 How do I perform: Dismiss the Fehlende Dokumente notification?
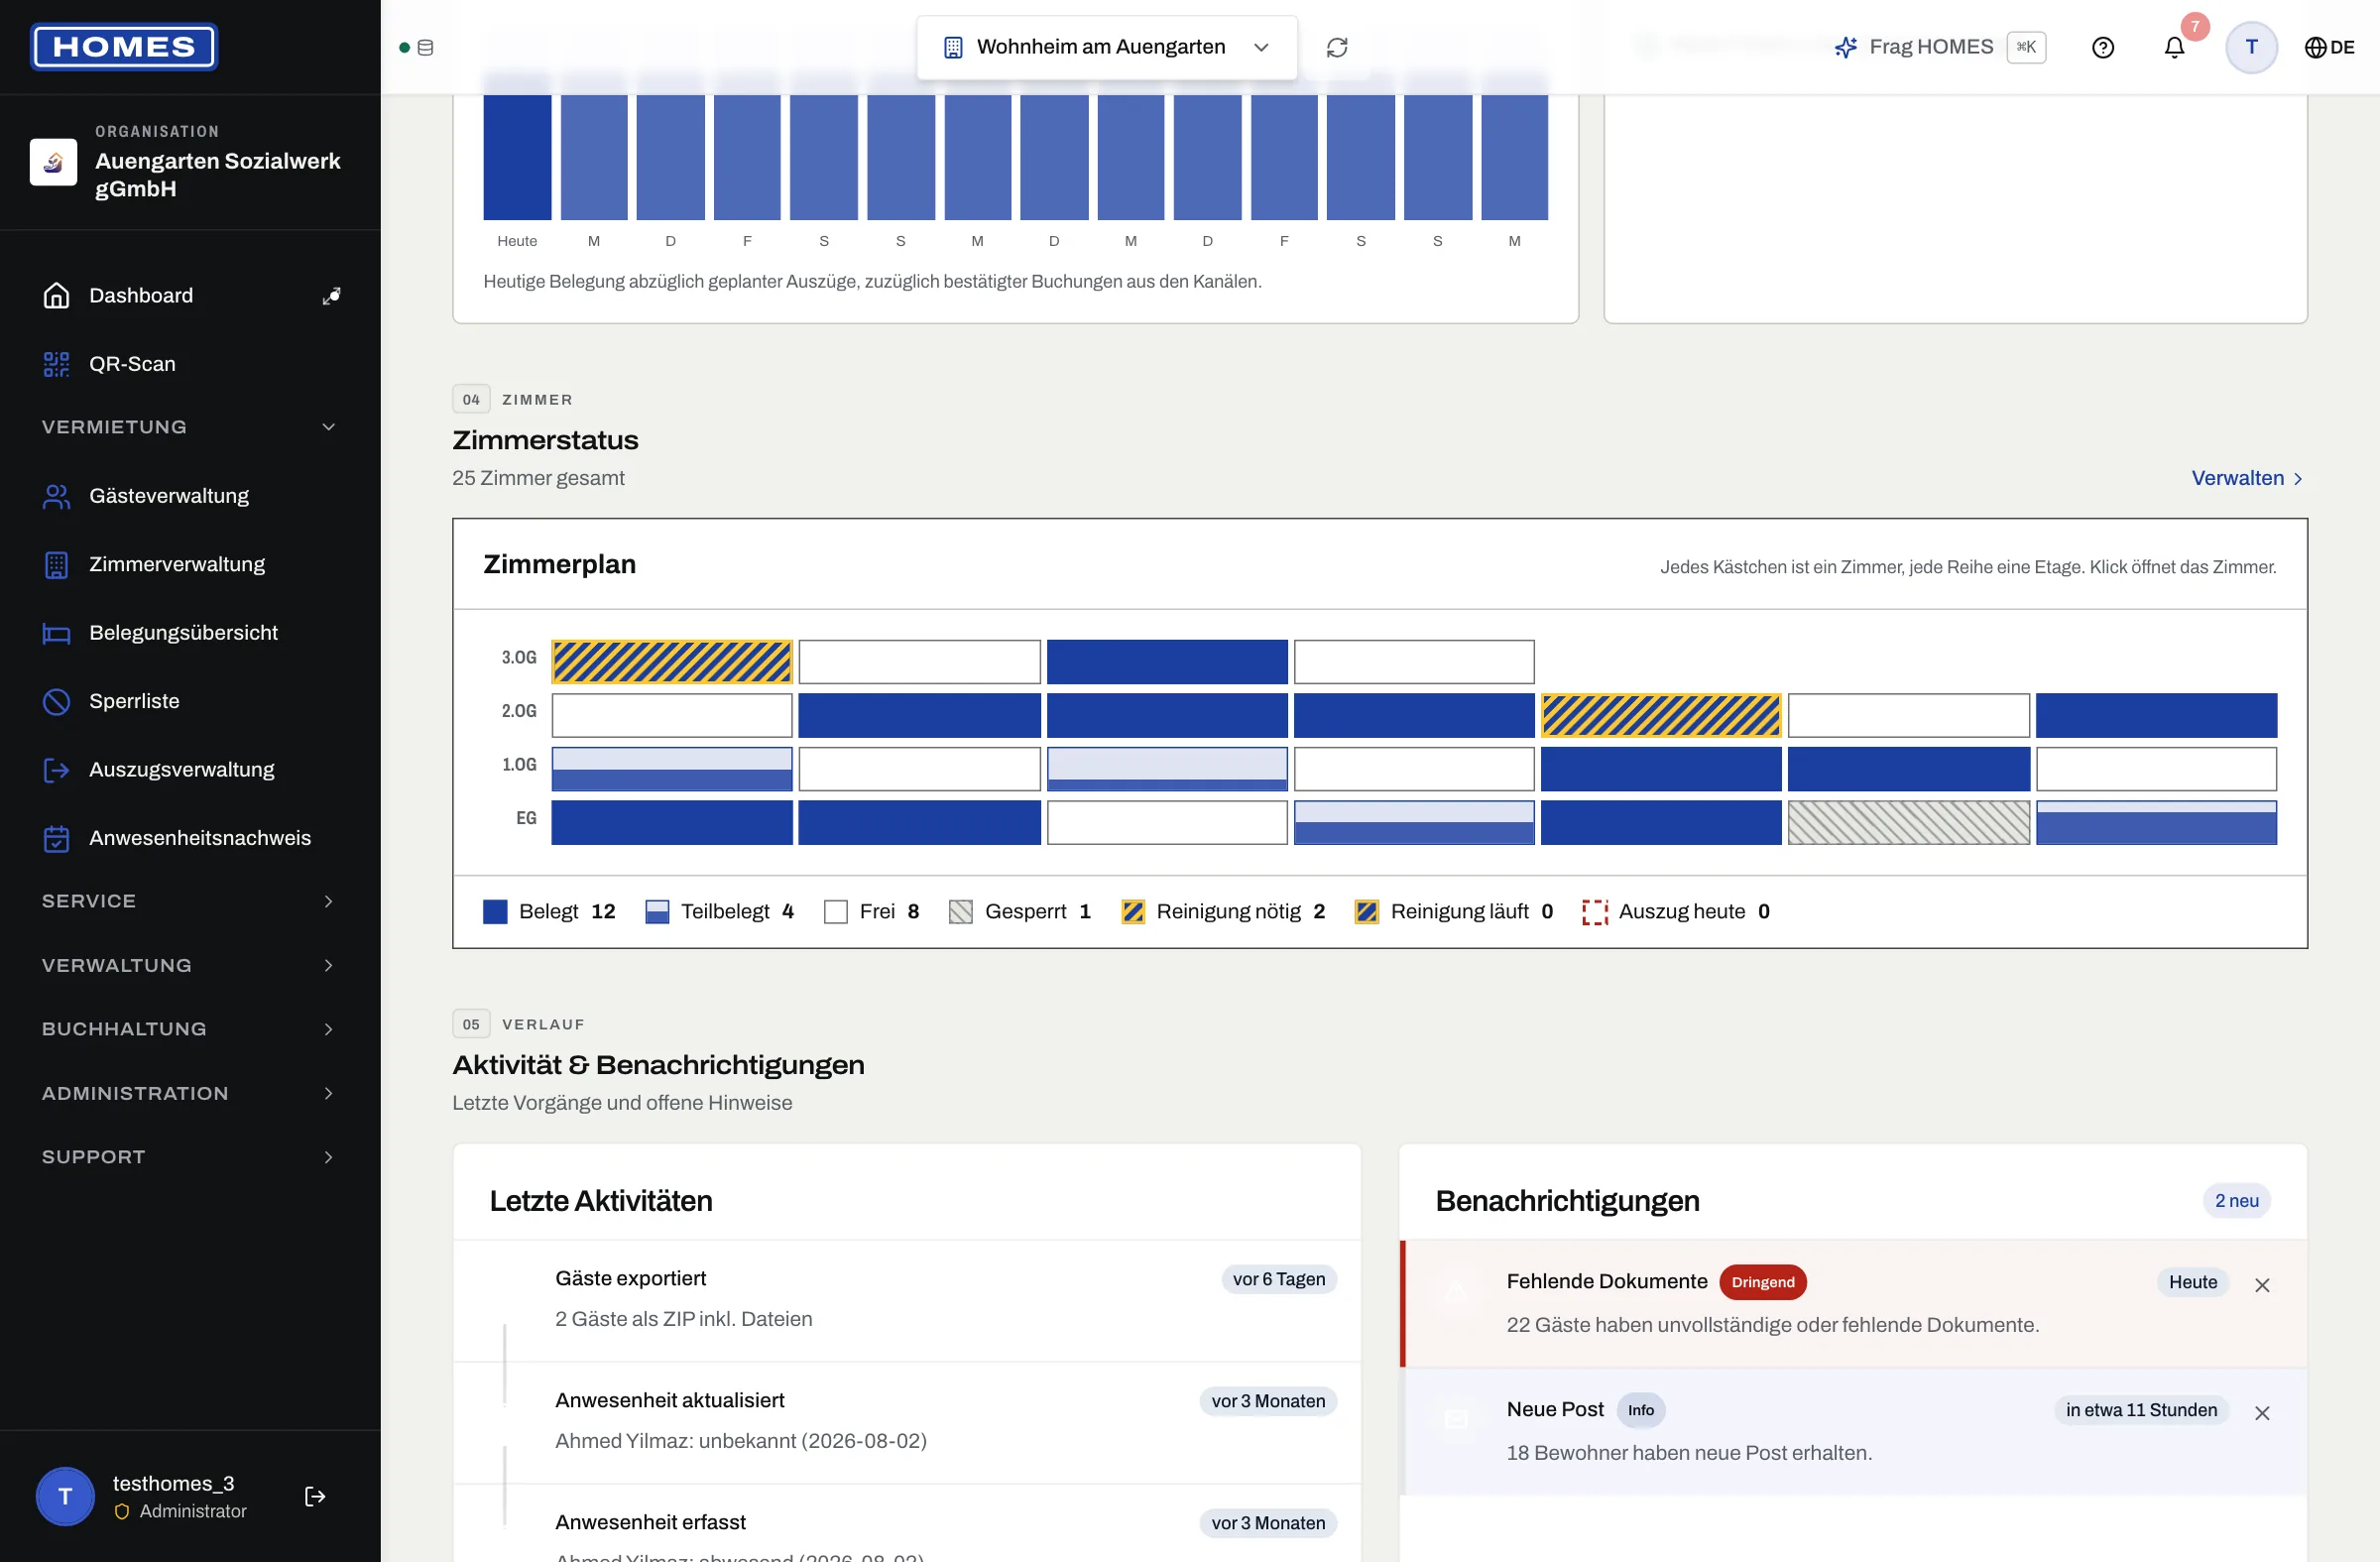click(2262, 1285)
